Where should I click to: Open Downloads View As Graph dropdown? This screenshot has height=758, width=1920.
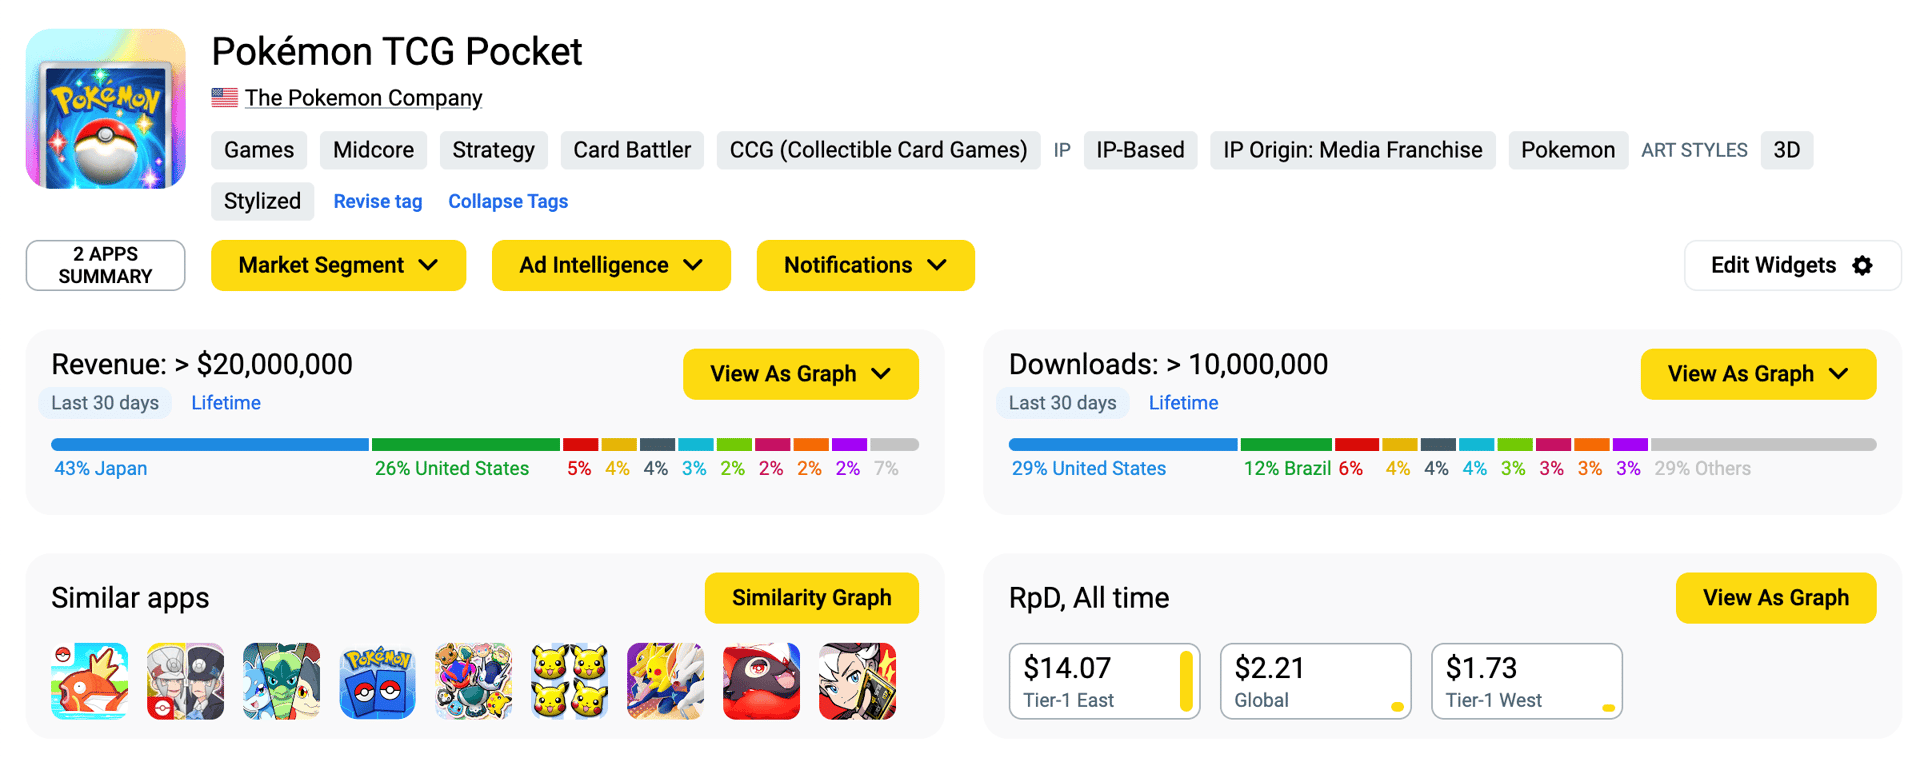point(1758,374)
